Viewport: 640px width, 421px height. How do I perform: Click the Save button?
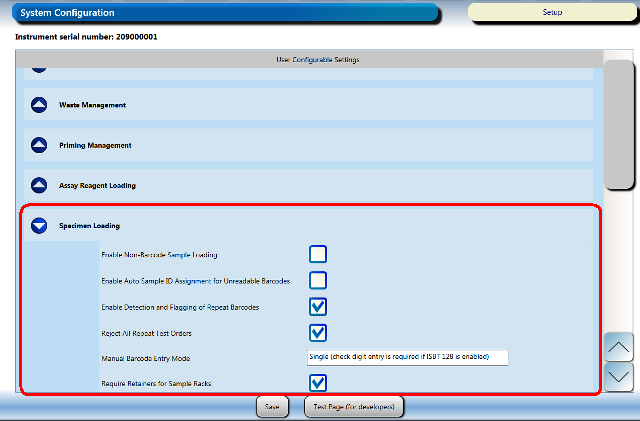pyautogui.click(x=272, y=407)
